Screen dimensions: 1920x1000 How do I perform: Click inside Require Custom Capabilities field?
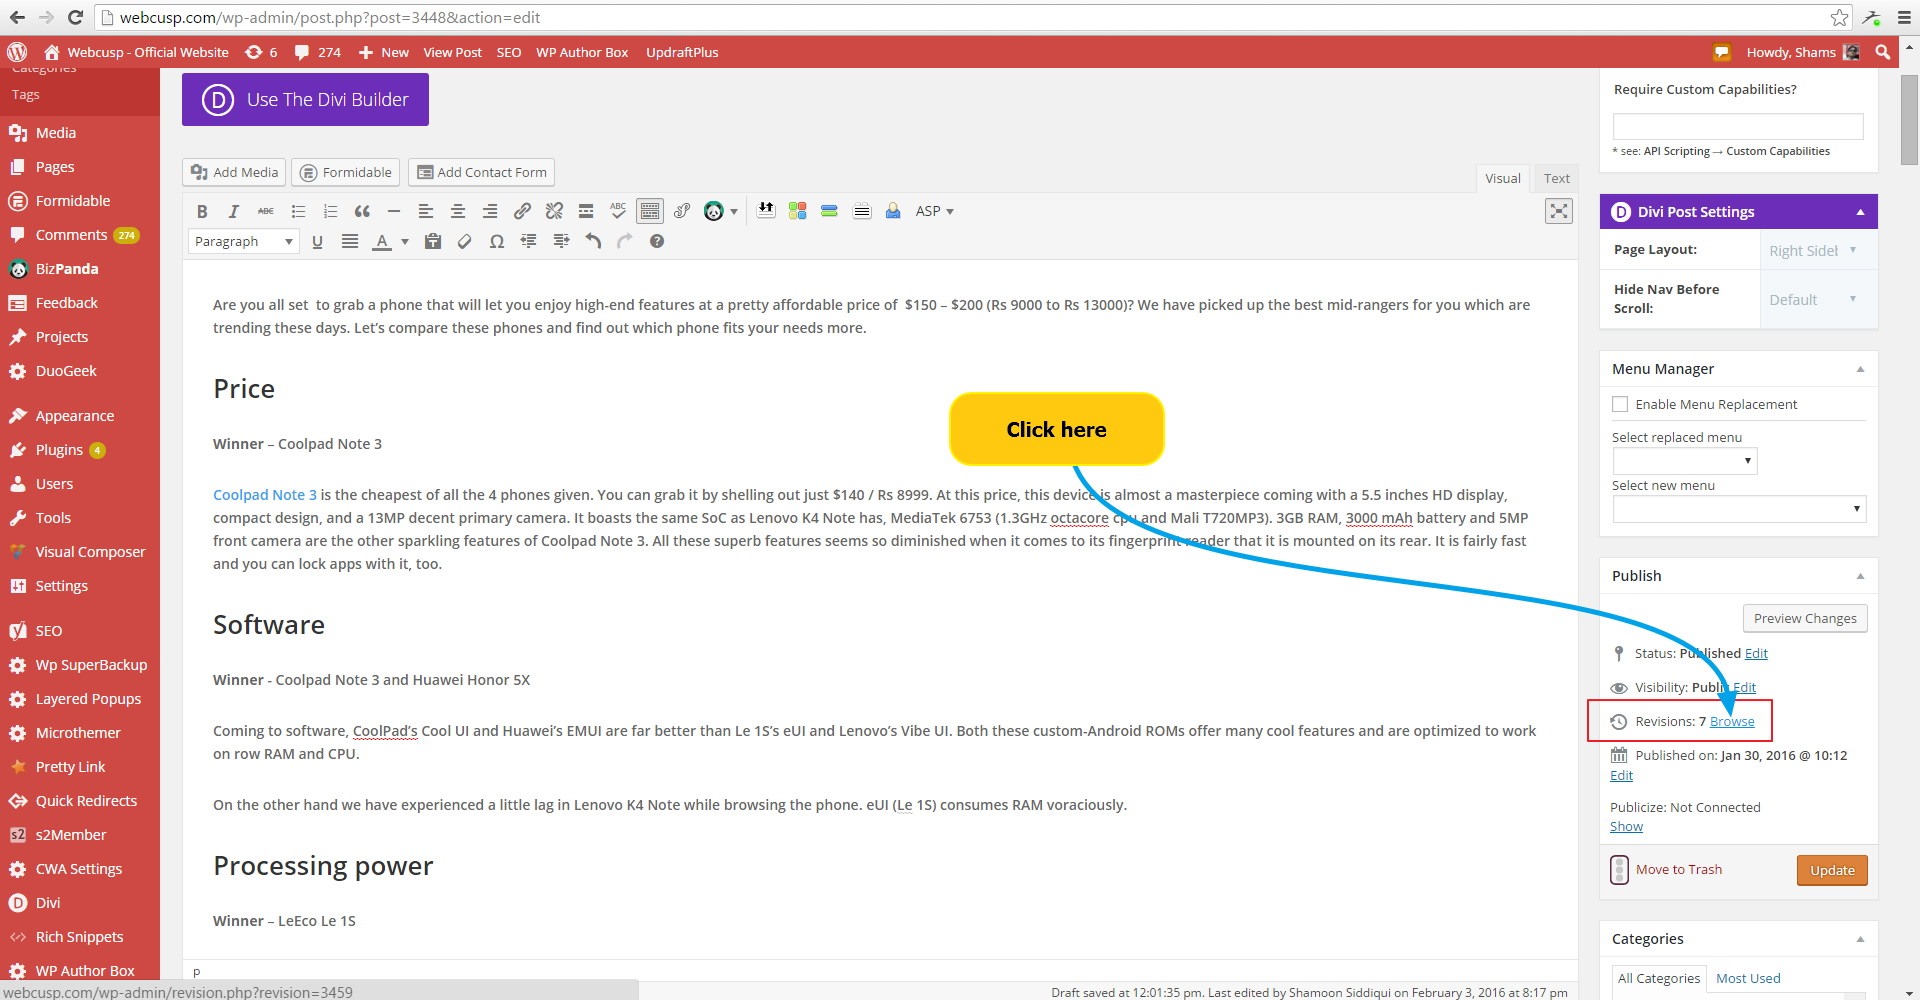pyautogui.click(x=1738, y=126)
